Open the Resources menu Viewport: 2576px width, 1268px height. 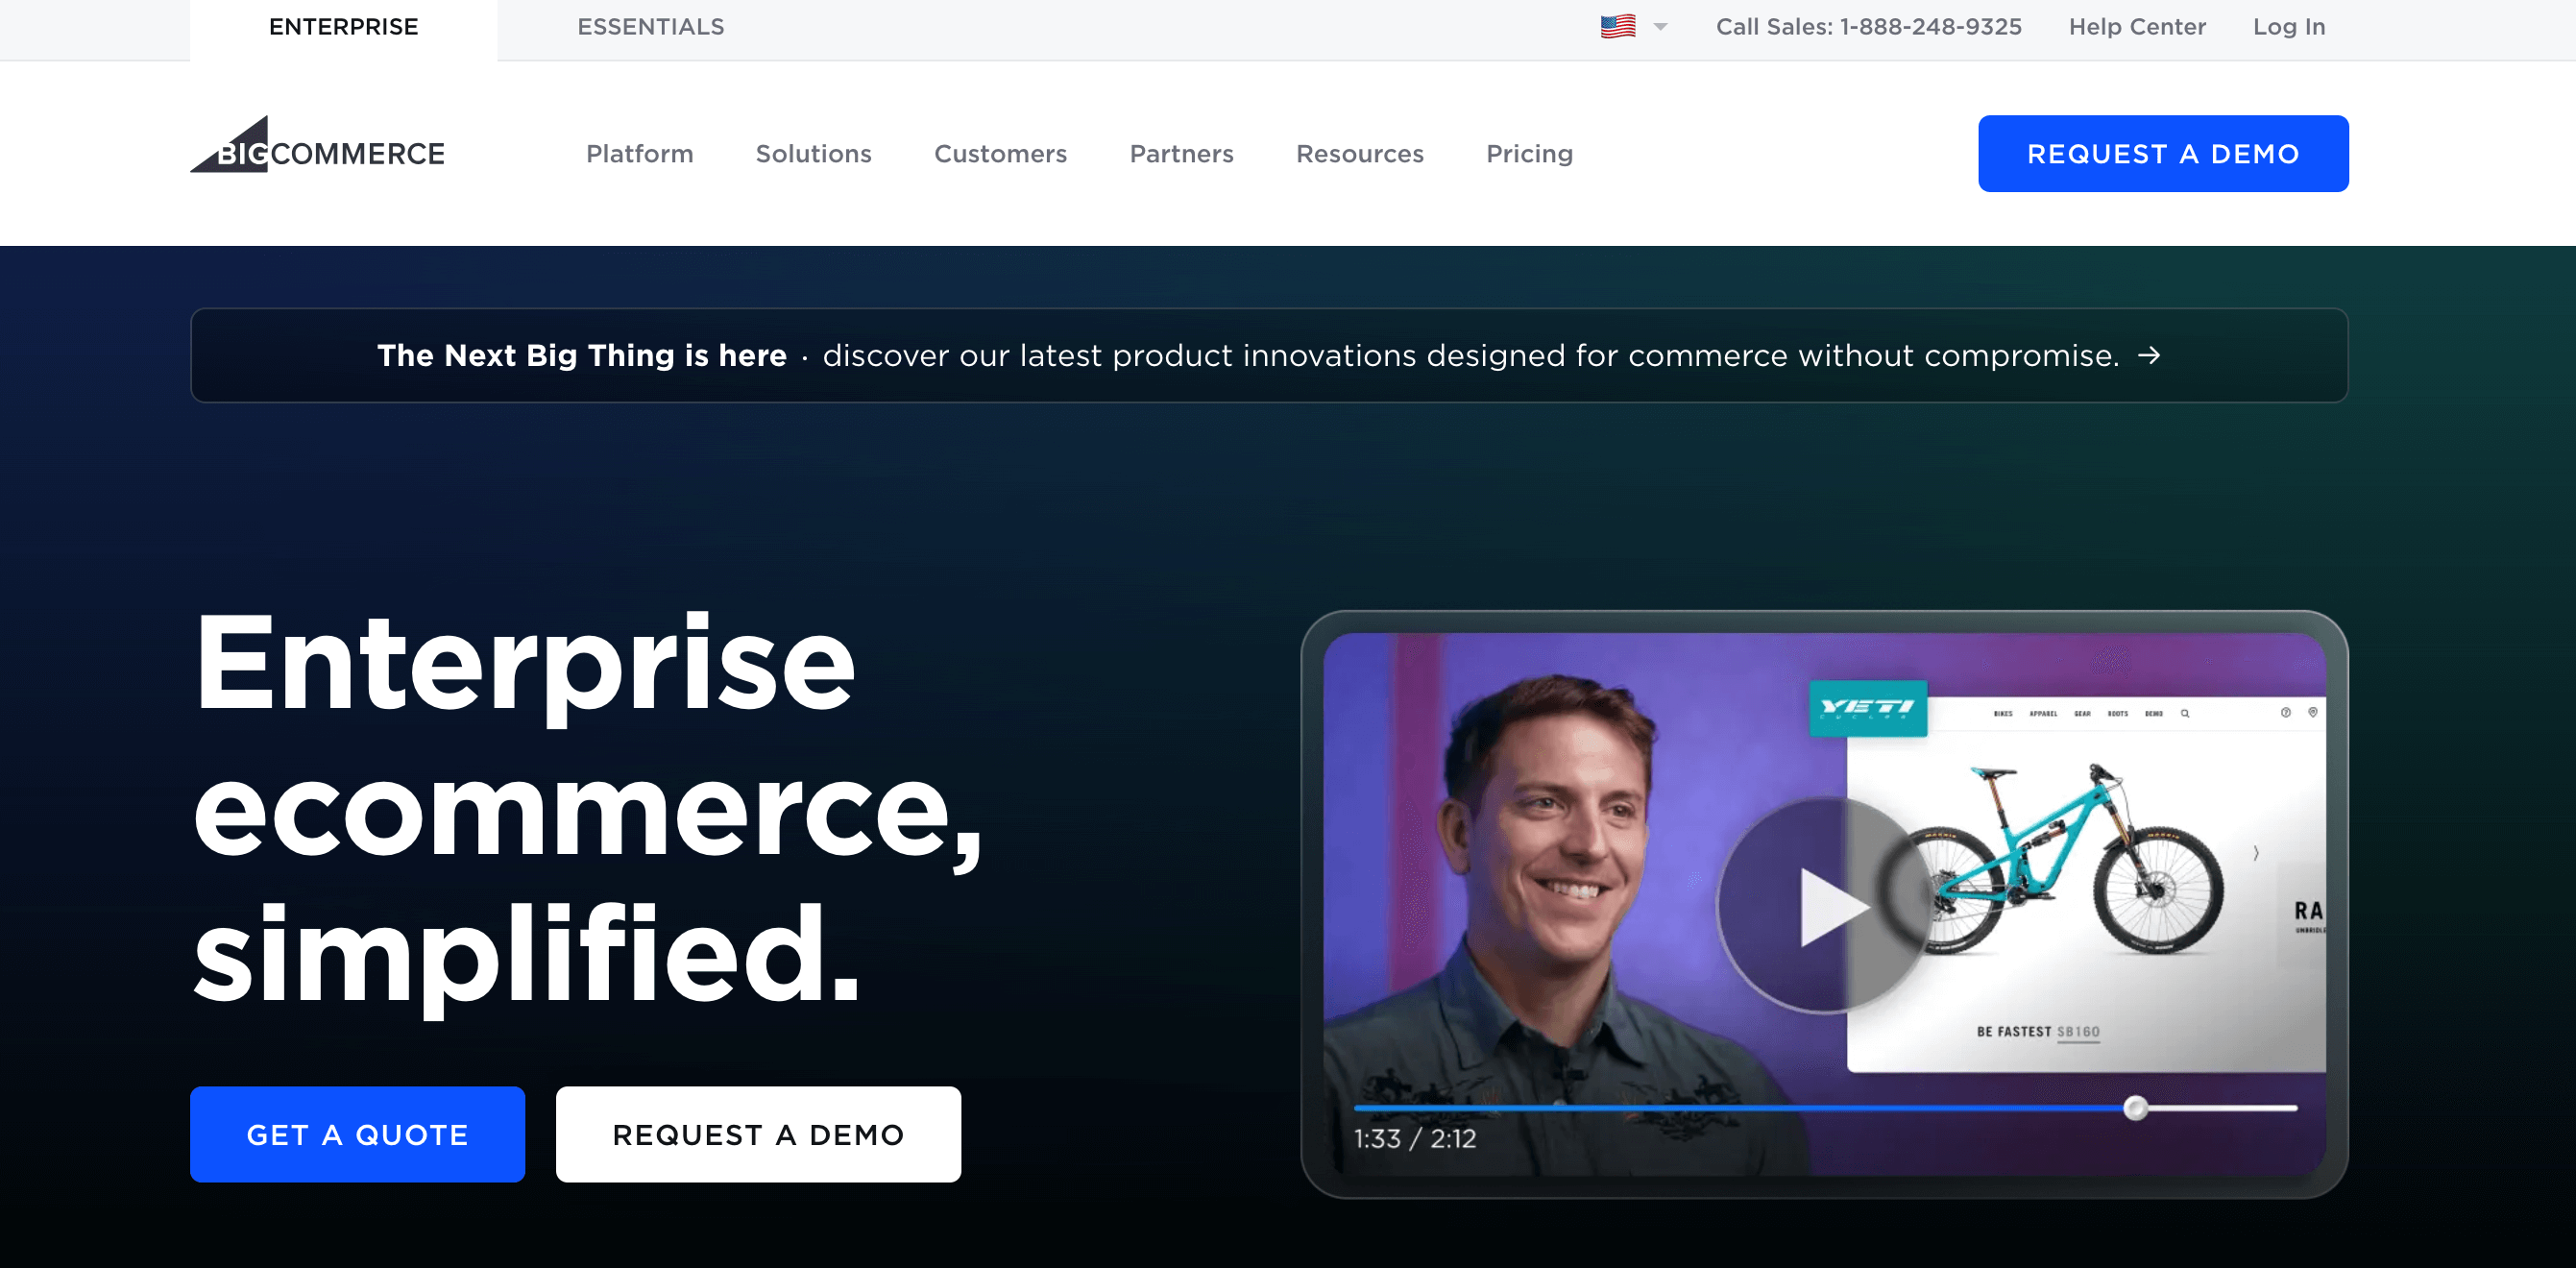(1360, 154)
